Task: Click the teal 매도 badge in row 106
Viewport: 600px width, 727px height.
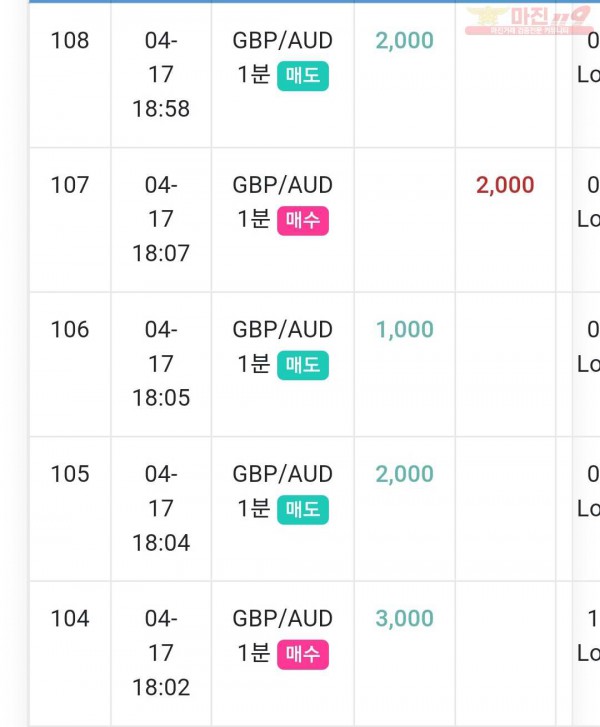Action: (303, 365)
